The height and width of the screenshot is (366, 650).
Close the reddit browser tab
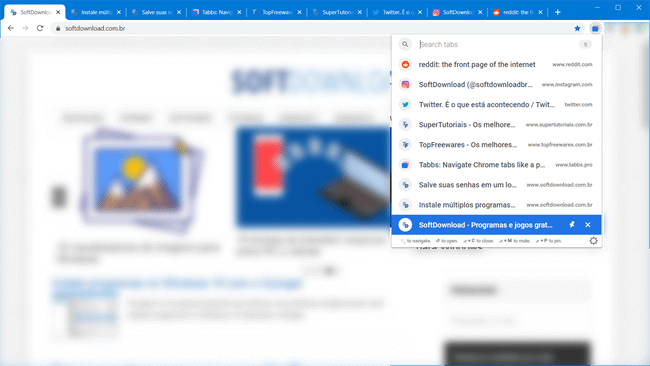[x=540, y=12]
